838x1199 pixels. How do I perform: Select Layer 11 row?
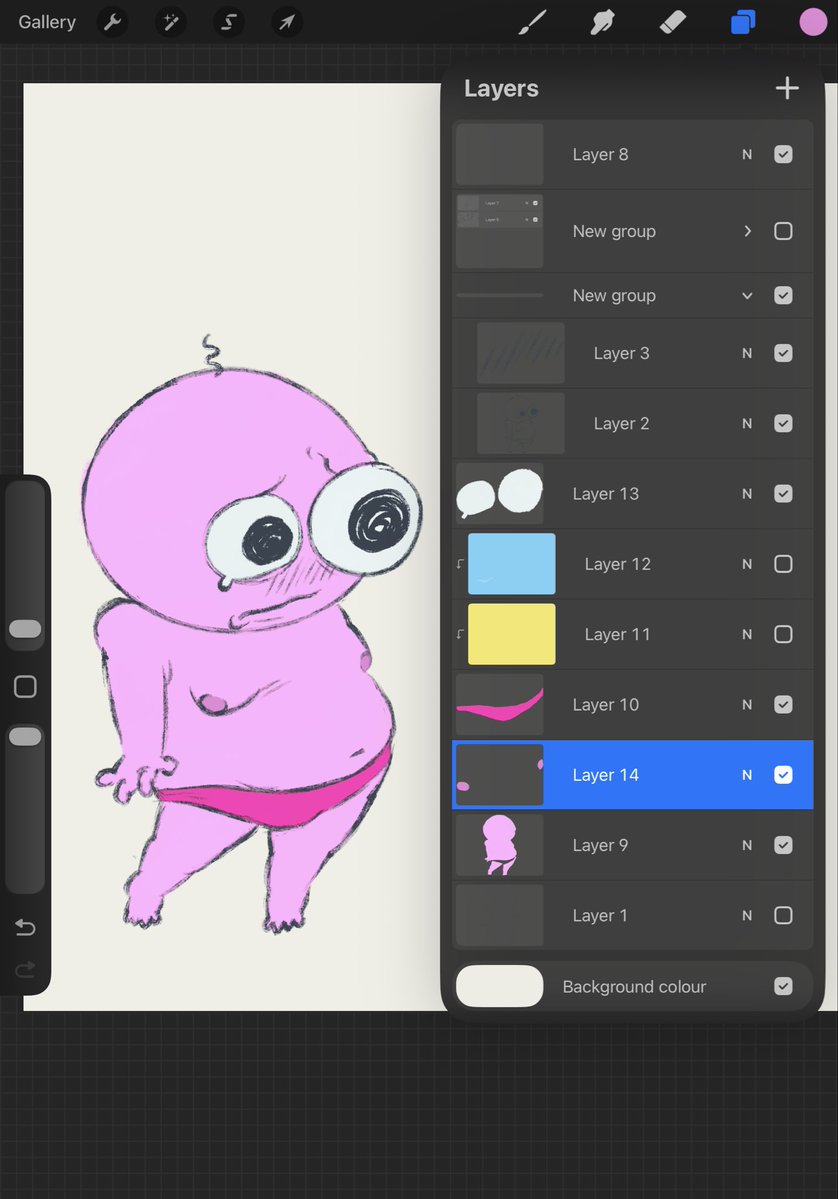click(632, 635)
